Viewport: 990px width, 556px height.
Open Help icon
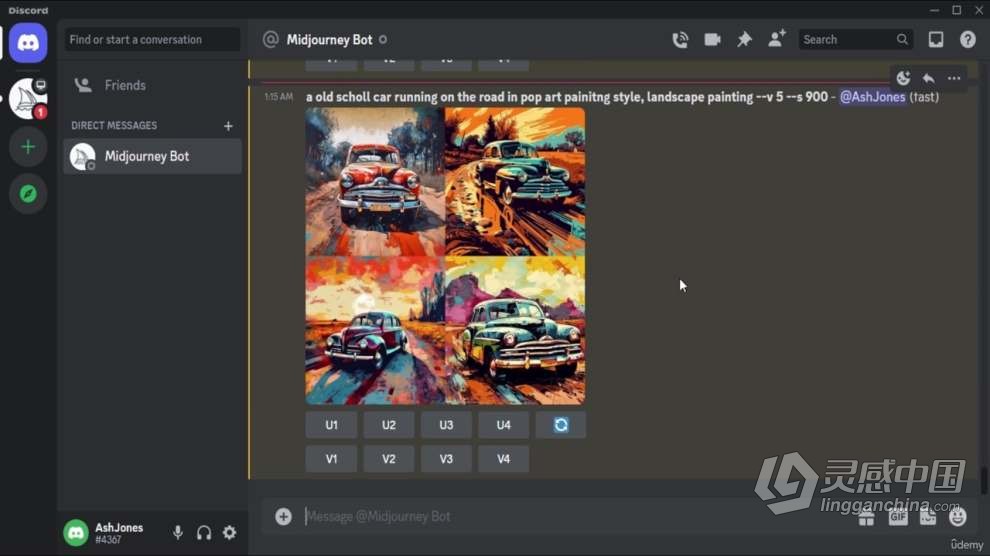(x=968, y=40)
